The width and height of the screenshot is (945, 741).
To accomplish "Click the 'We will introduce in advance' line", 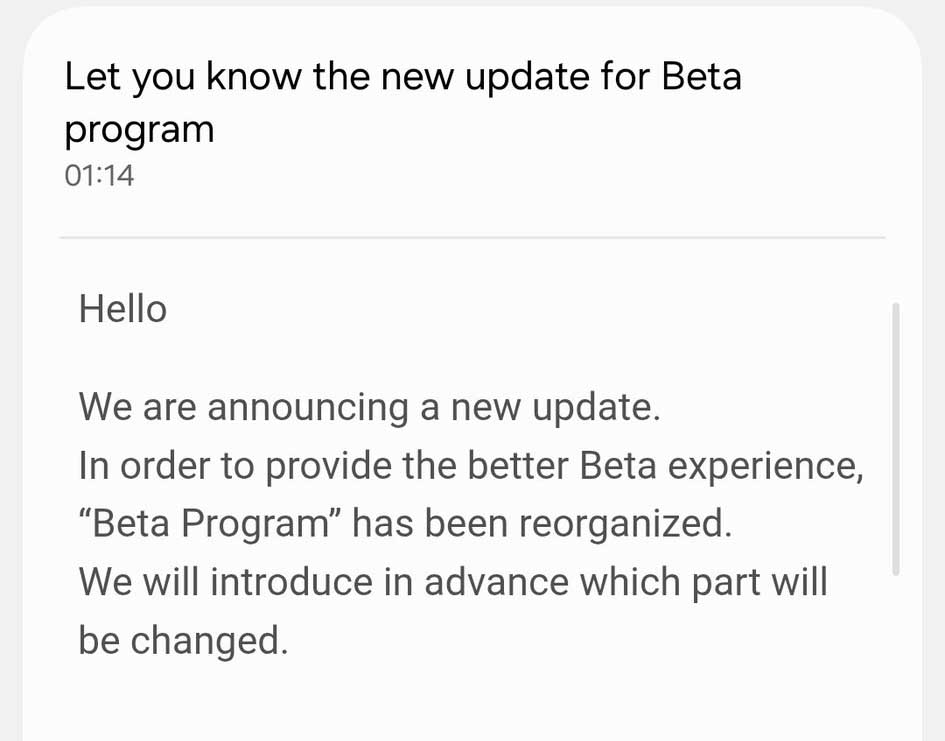I will [x=452, y=582].
